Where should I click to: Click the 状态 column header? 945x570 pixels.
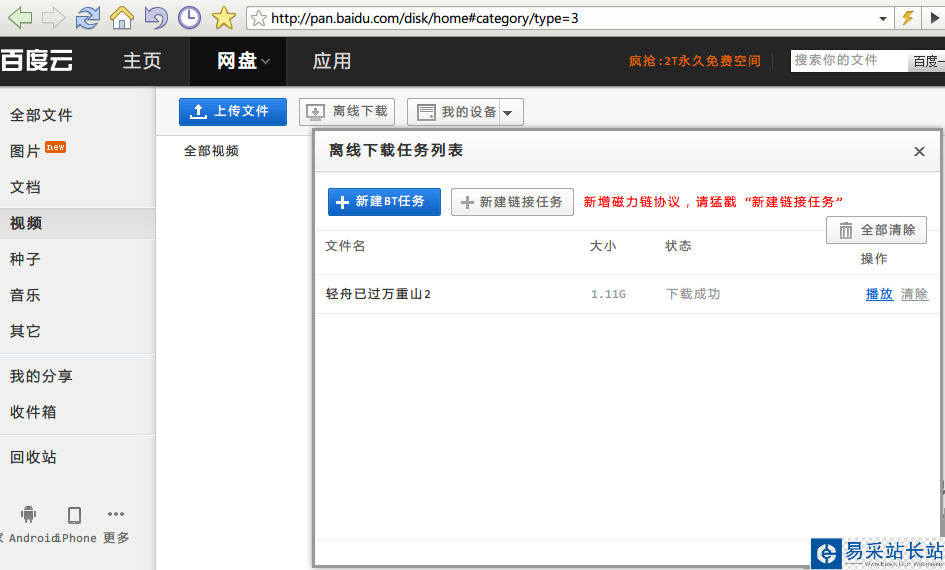678,246
